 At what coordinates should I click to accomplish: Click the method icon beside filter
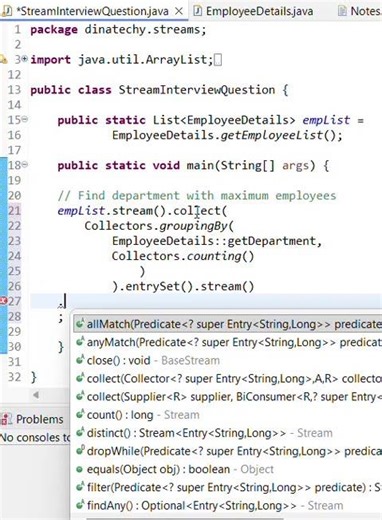(x=80, y=487)
